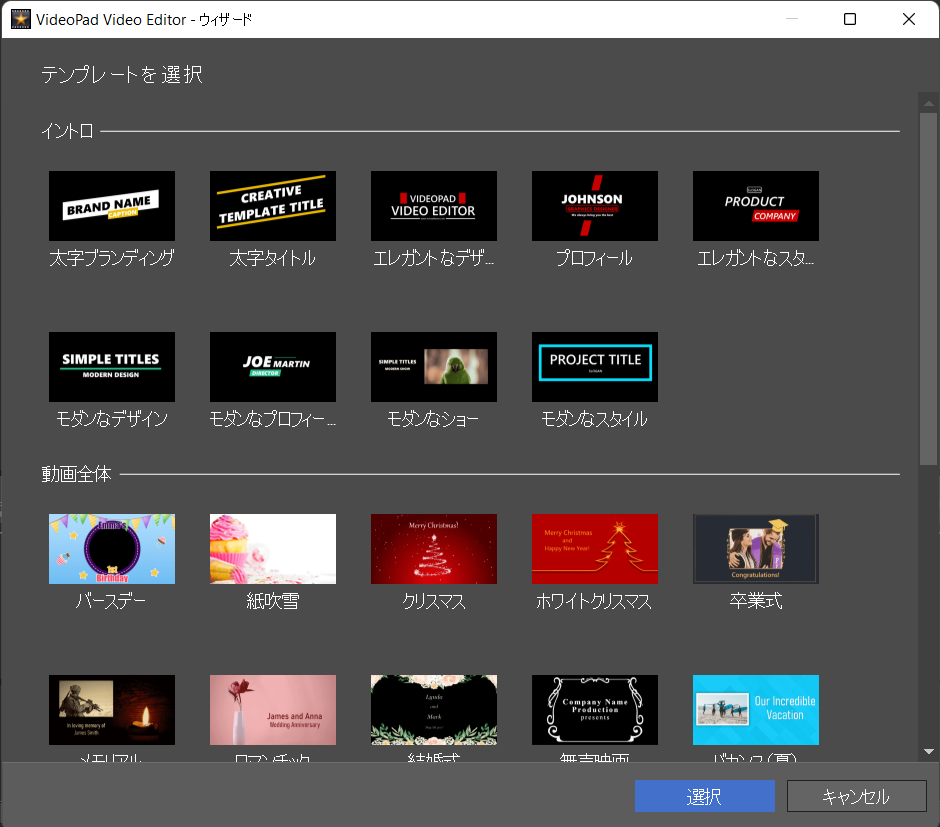
Task: Select the 卒業式 graduation template
Action: click(x=756, y=549)
